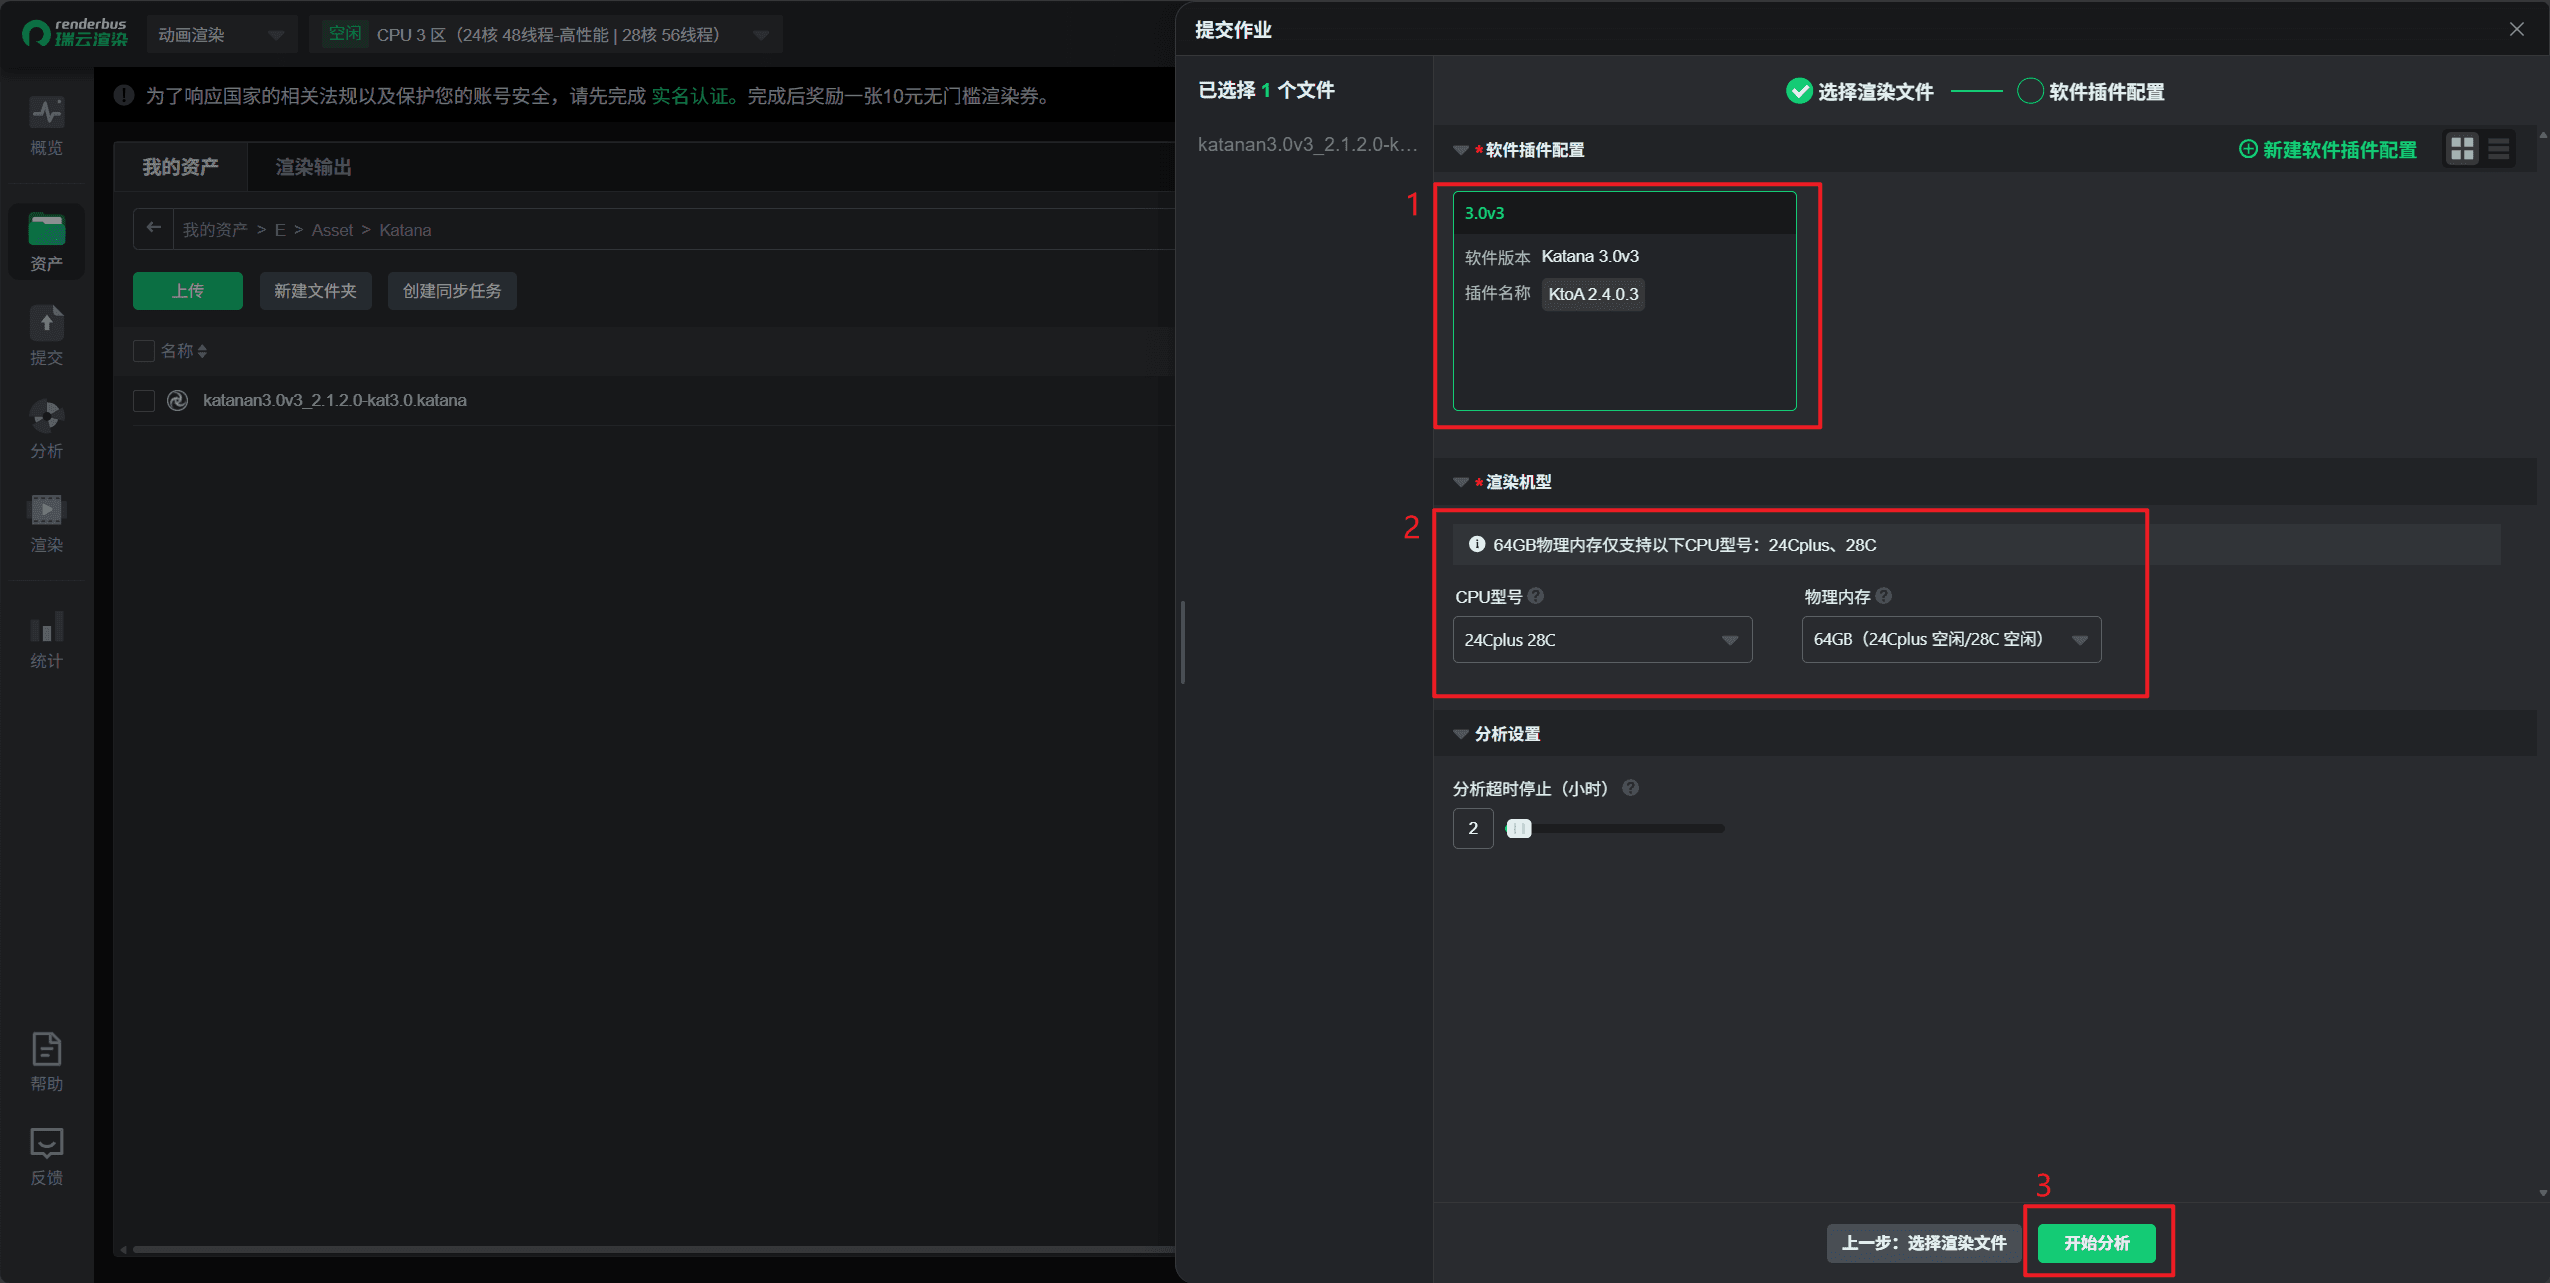2550x1283 pixels.
Task: Switch plugin configs to list view
Action: 2498,149
